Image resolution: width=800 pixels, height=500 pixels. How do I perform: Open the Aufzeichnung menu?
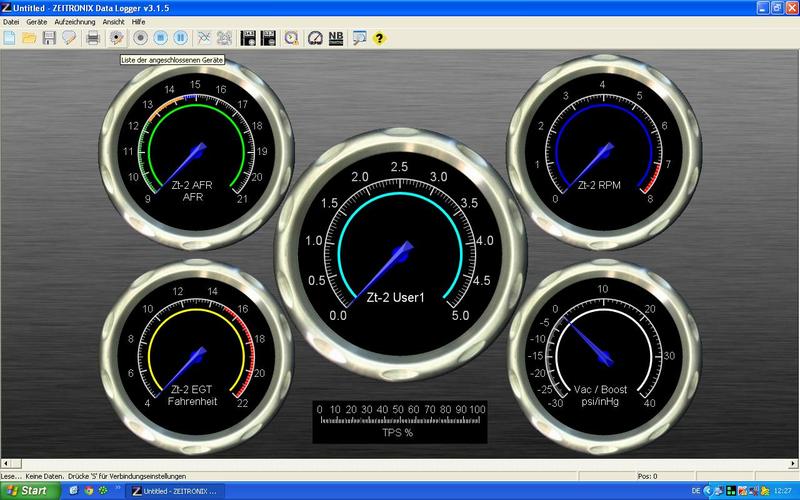click(x=74, y=22)
